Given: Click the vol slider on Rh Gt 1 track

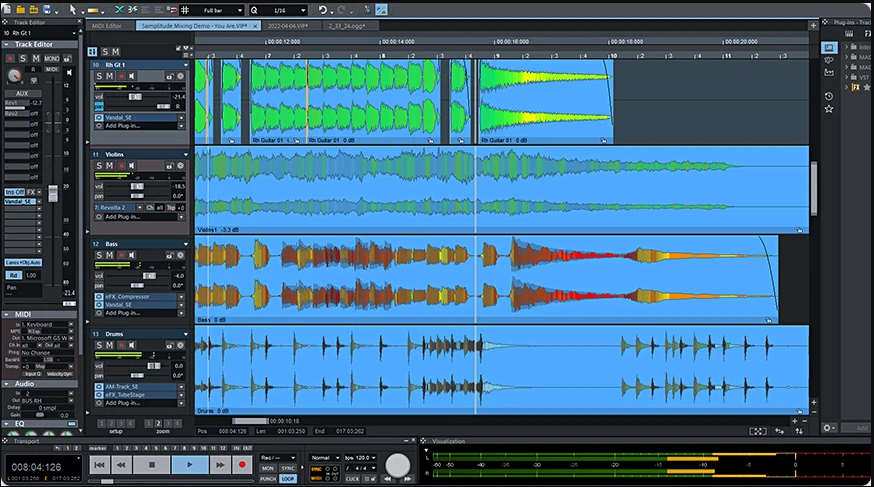Looking at the screenshot, I should 135,97.
